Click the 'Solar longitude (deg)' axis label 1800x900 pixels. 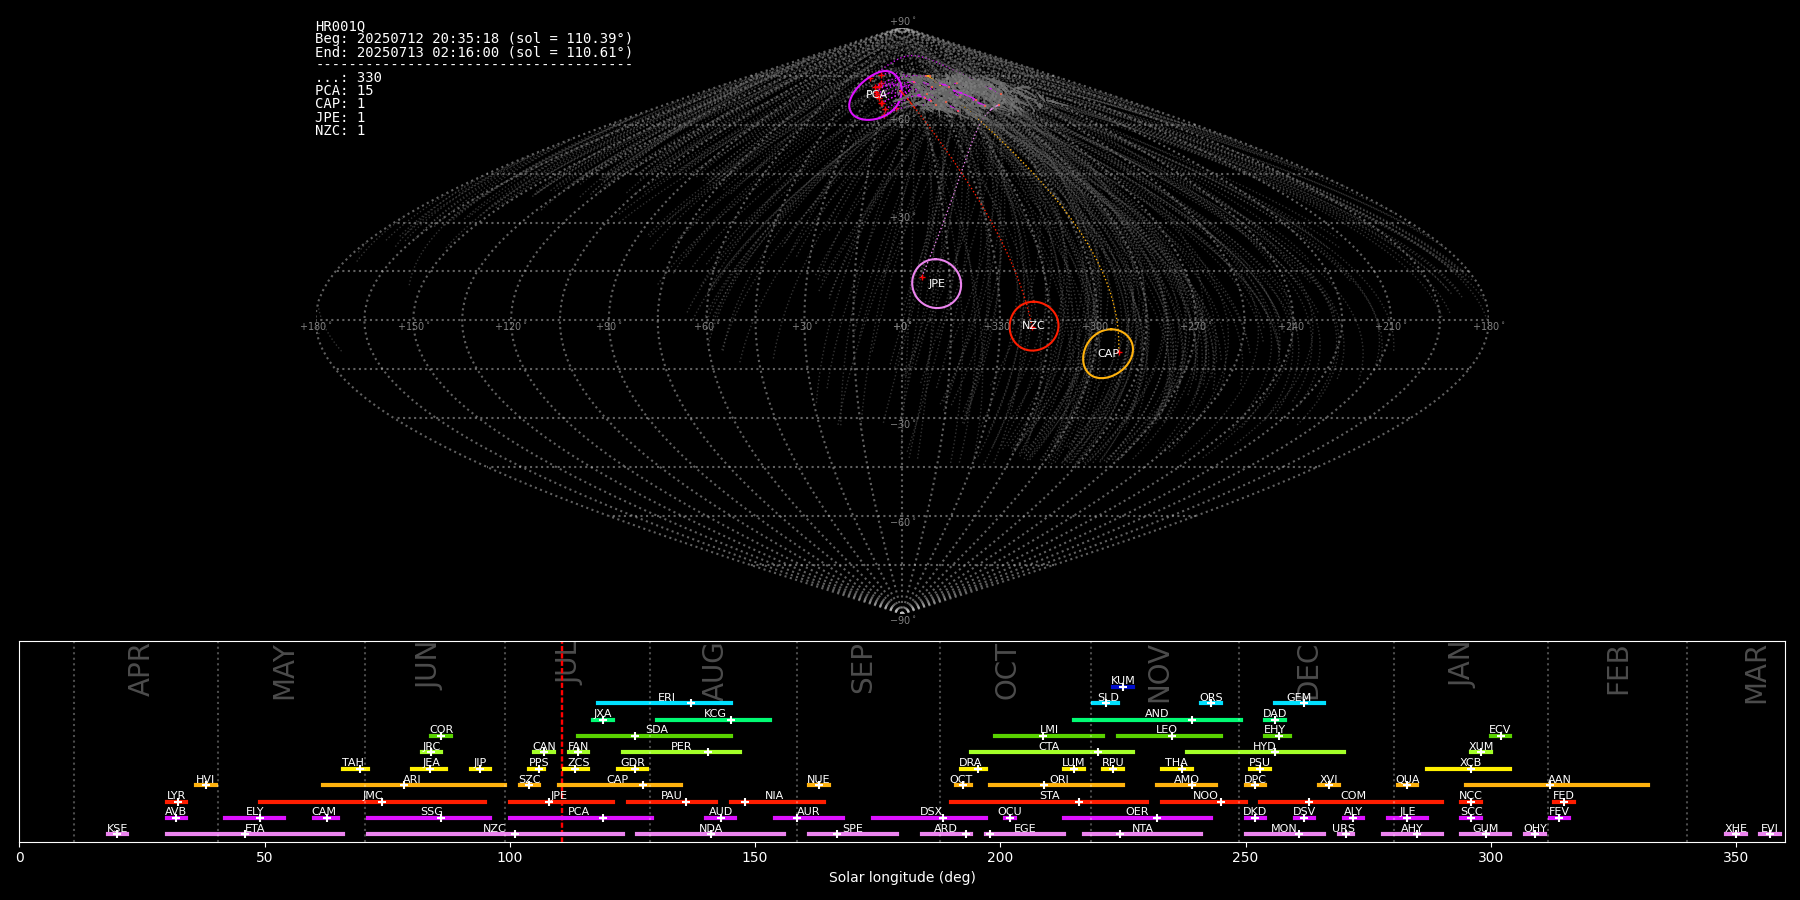point(902,877)
